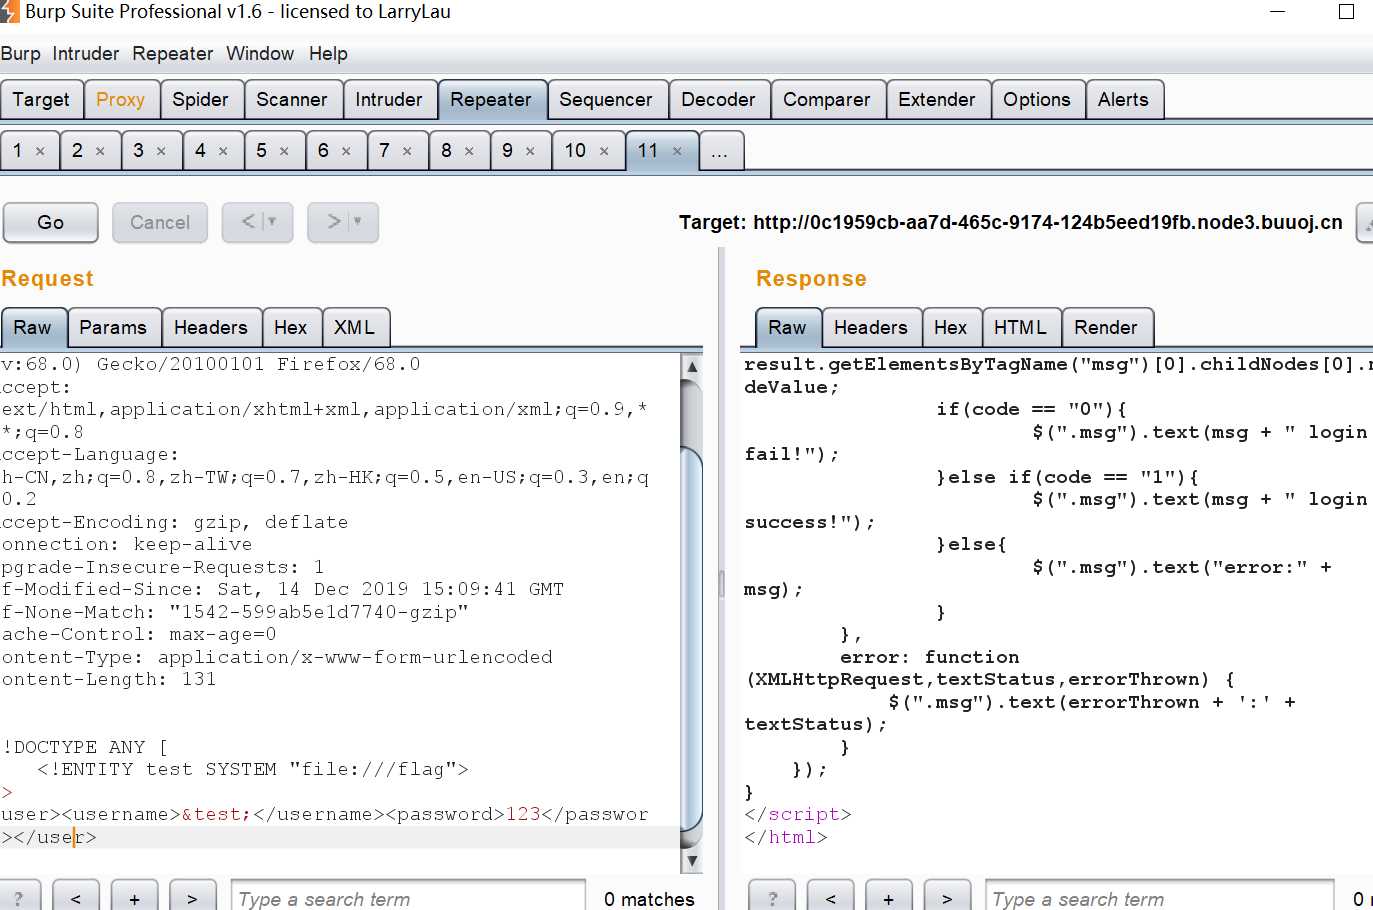1373x910 pixels.
Task: Switch to the Alerts tab
Action: click(x=1124, y=100)
